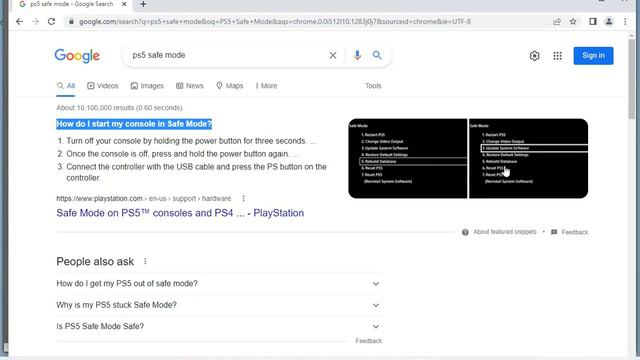Open 'Safe Mode on PS5 consoles and PS4' link
640x360 pixels.
coord(180,213)
